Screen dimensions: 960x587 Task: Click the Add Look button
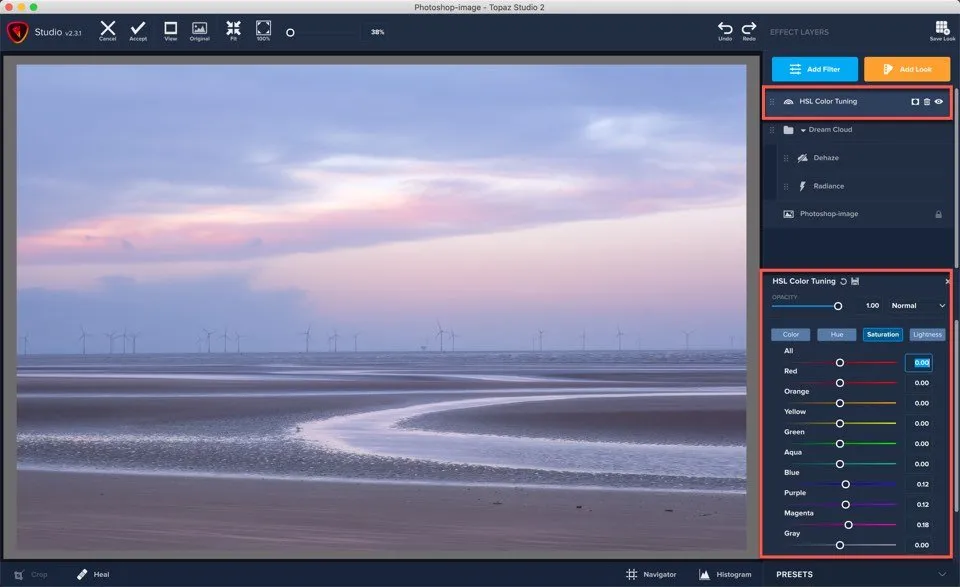907,69
